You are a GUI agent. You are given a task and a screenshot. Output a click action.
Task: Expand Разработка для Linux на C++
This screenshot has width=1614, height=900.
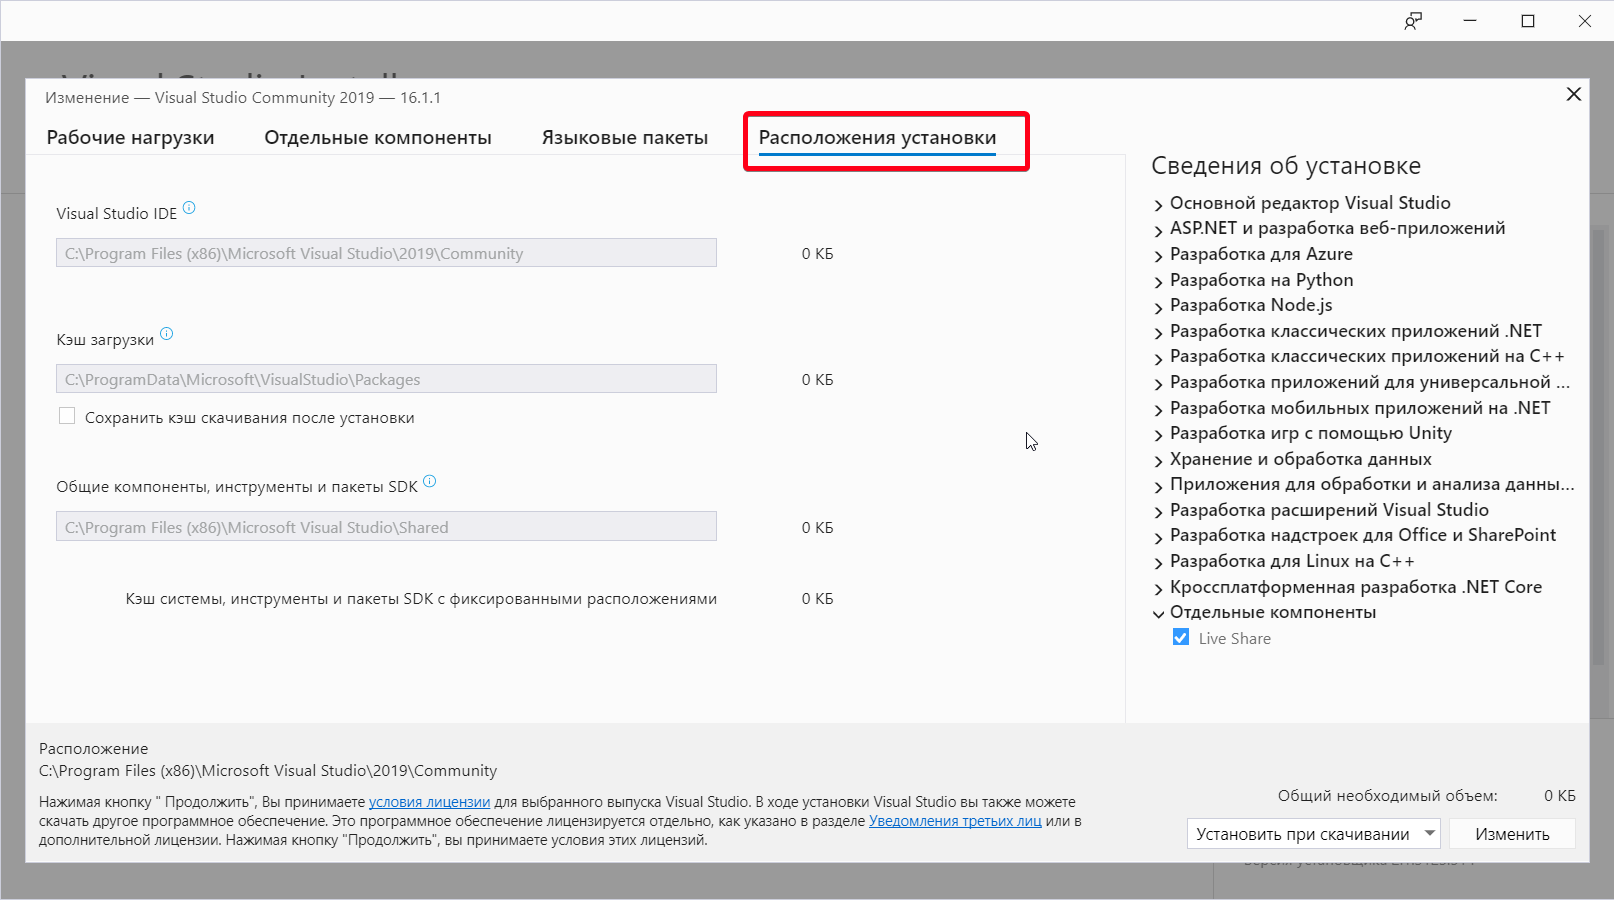(x=1159, y=563)
